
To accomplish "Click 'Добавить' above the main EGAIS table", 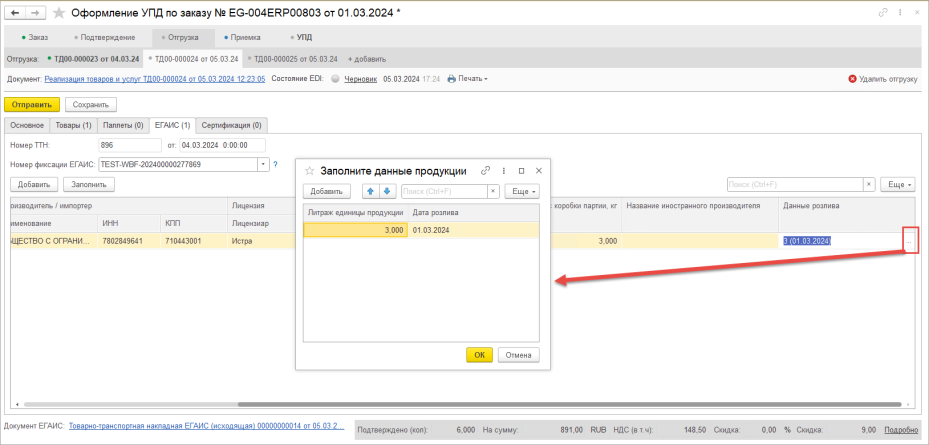I will (34, 184).
